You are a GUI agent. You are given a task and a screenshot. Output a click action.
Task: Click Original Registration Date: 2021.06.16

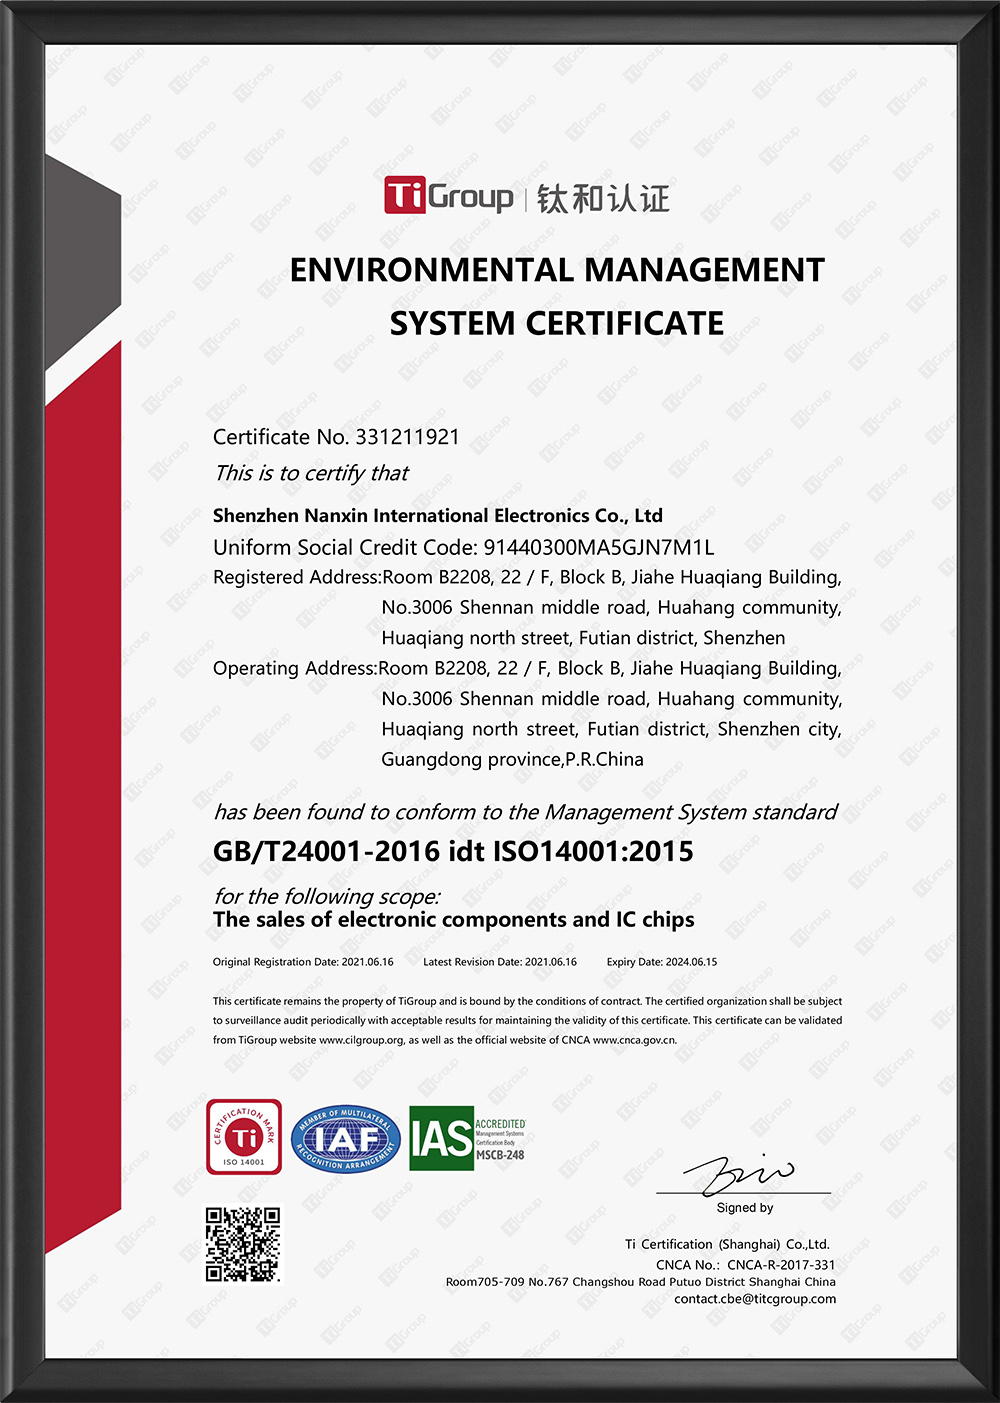303,962
